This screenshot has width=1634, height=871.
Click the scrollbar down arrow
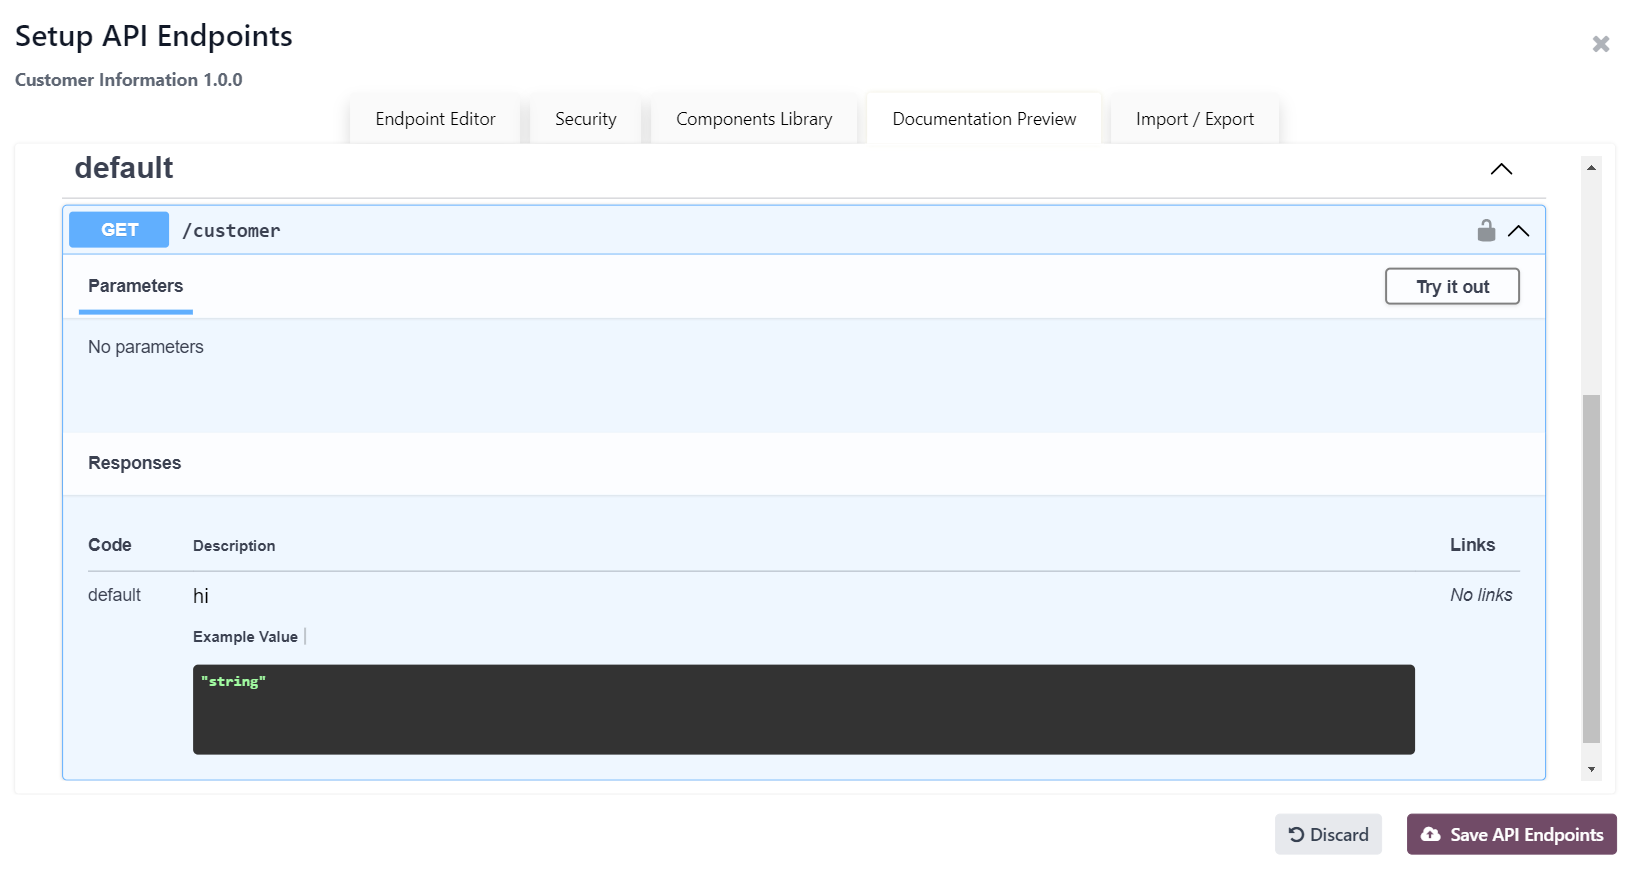coord(1591,769)
